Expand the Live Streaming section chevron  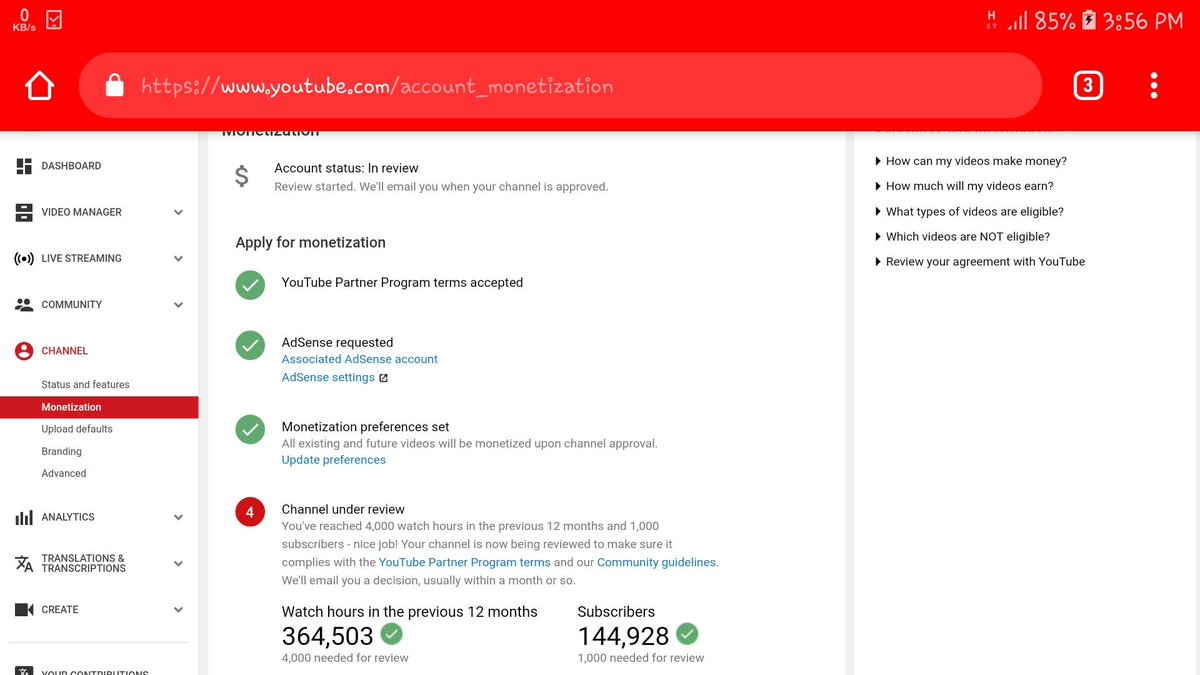point(178,258)
